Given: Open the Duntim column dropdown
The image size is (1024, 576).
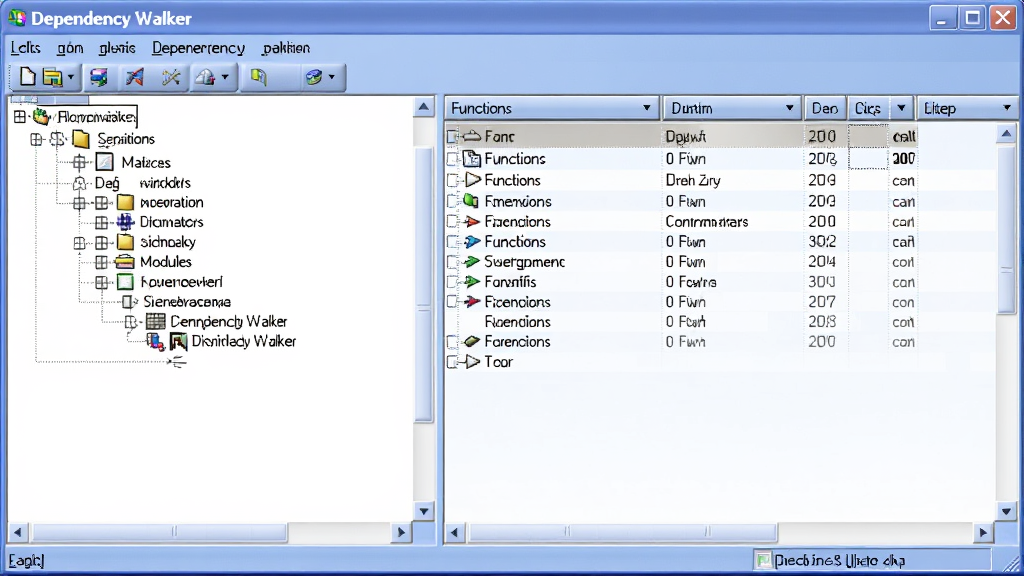Looking at the screenshot, I should click(789, 108).
